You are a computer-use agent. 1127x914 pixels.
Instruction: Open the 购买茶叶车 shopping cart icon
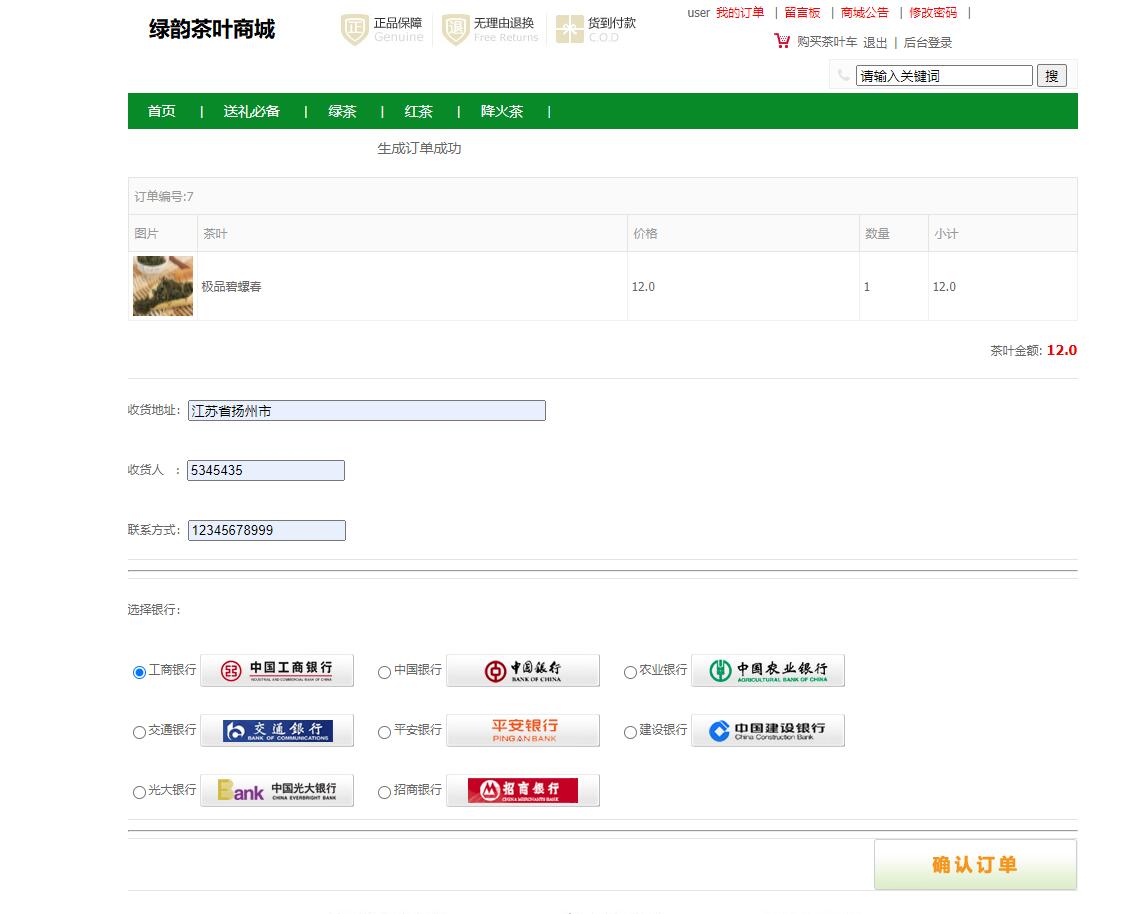(x=781, y=42)
